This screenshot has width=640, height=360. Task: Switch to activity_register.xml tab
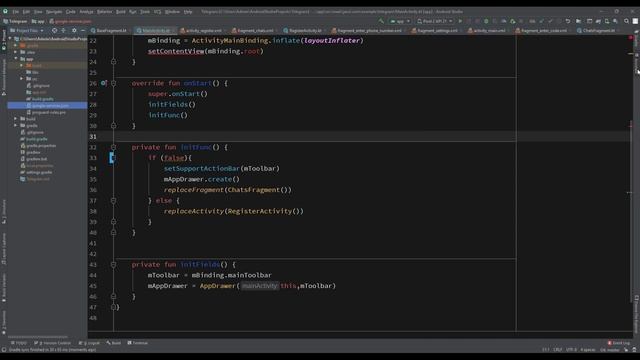(201, 31)
